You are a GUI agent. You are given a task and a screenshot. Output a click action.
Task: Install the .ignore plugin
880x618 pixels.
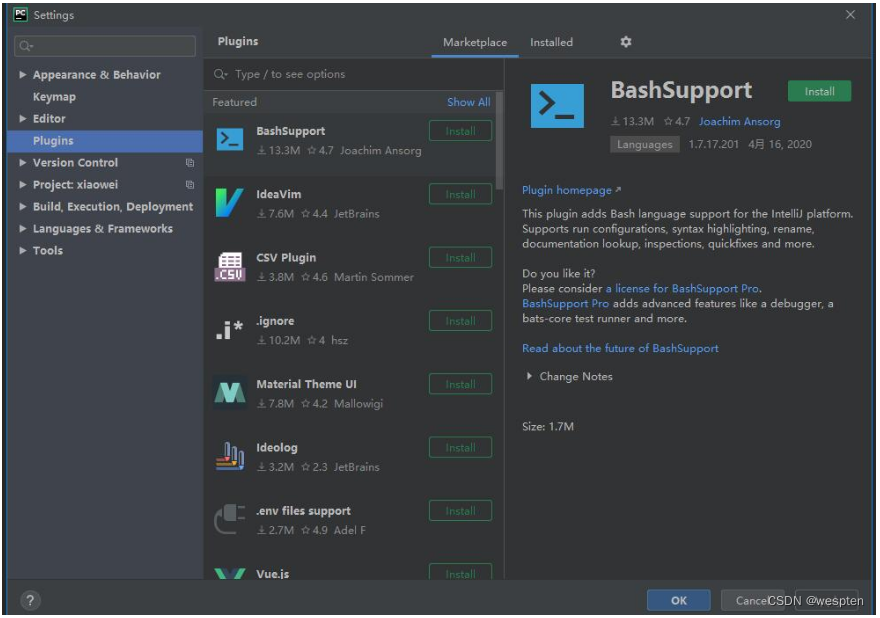coord(460,321)
